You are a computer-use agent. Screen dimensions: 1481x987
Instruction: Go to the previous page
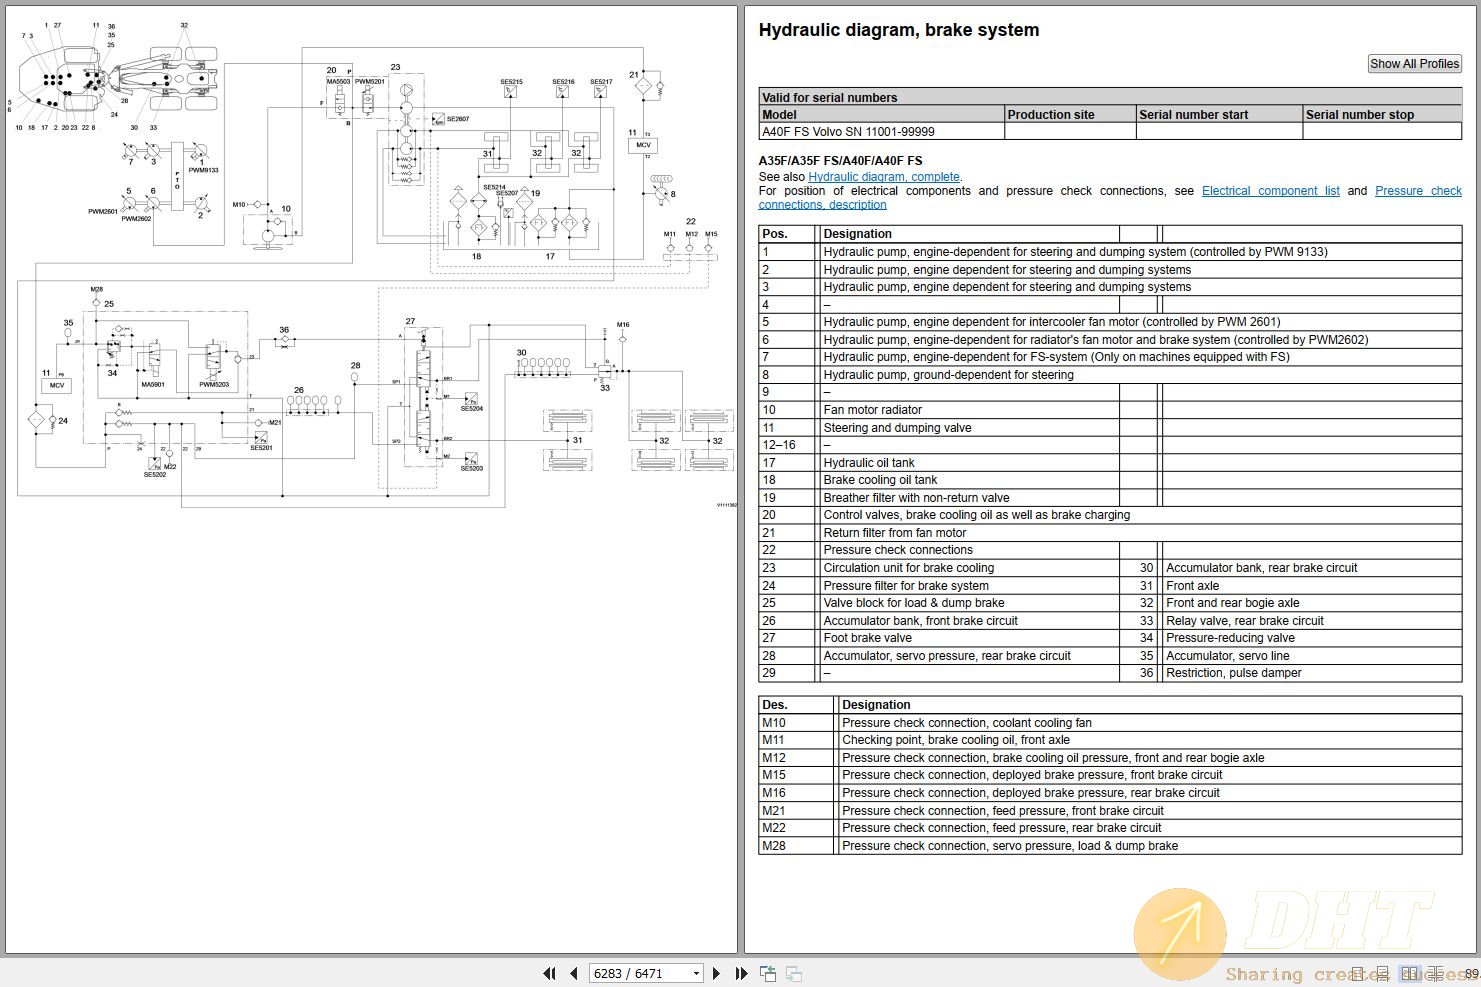(573, 973)
